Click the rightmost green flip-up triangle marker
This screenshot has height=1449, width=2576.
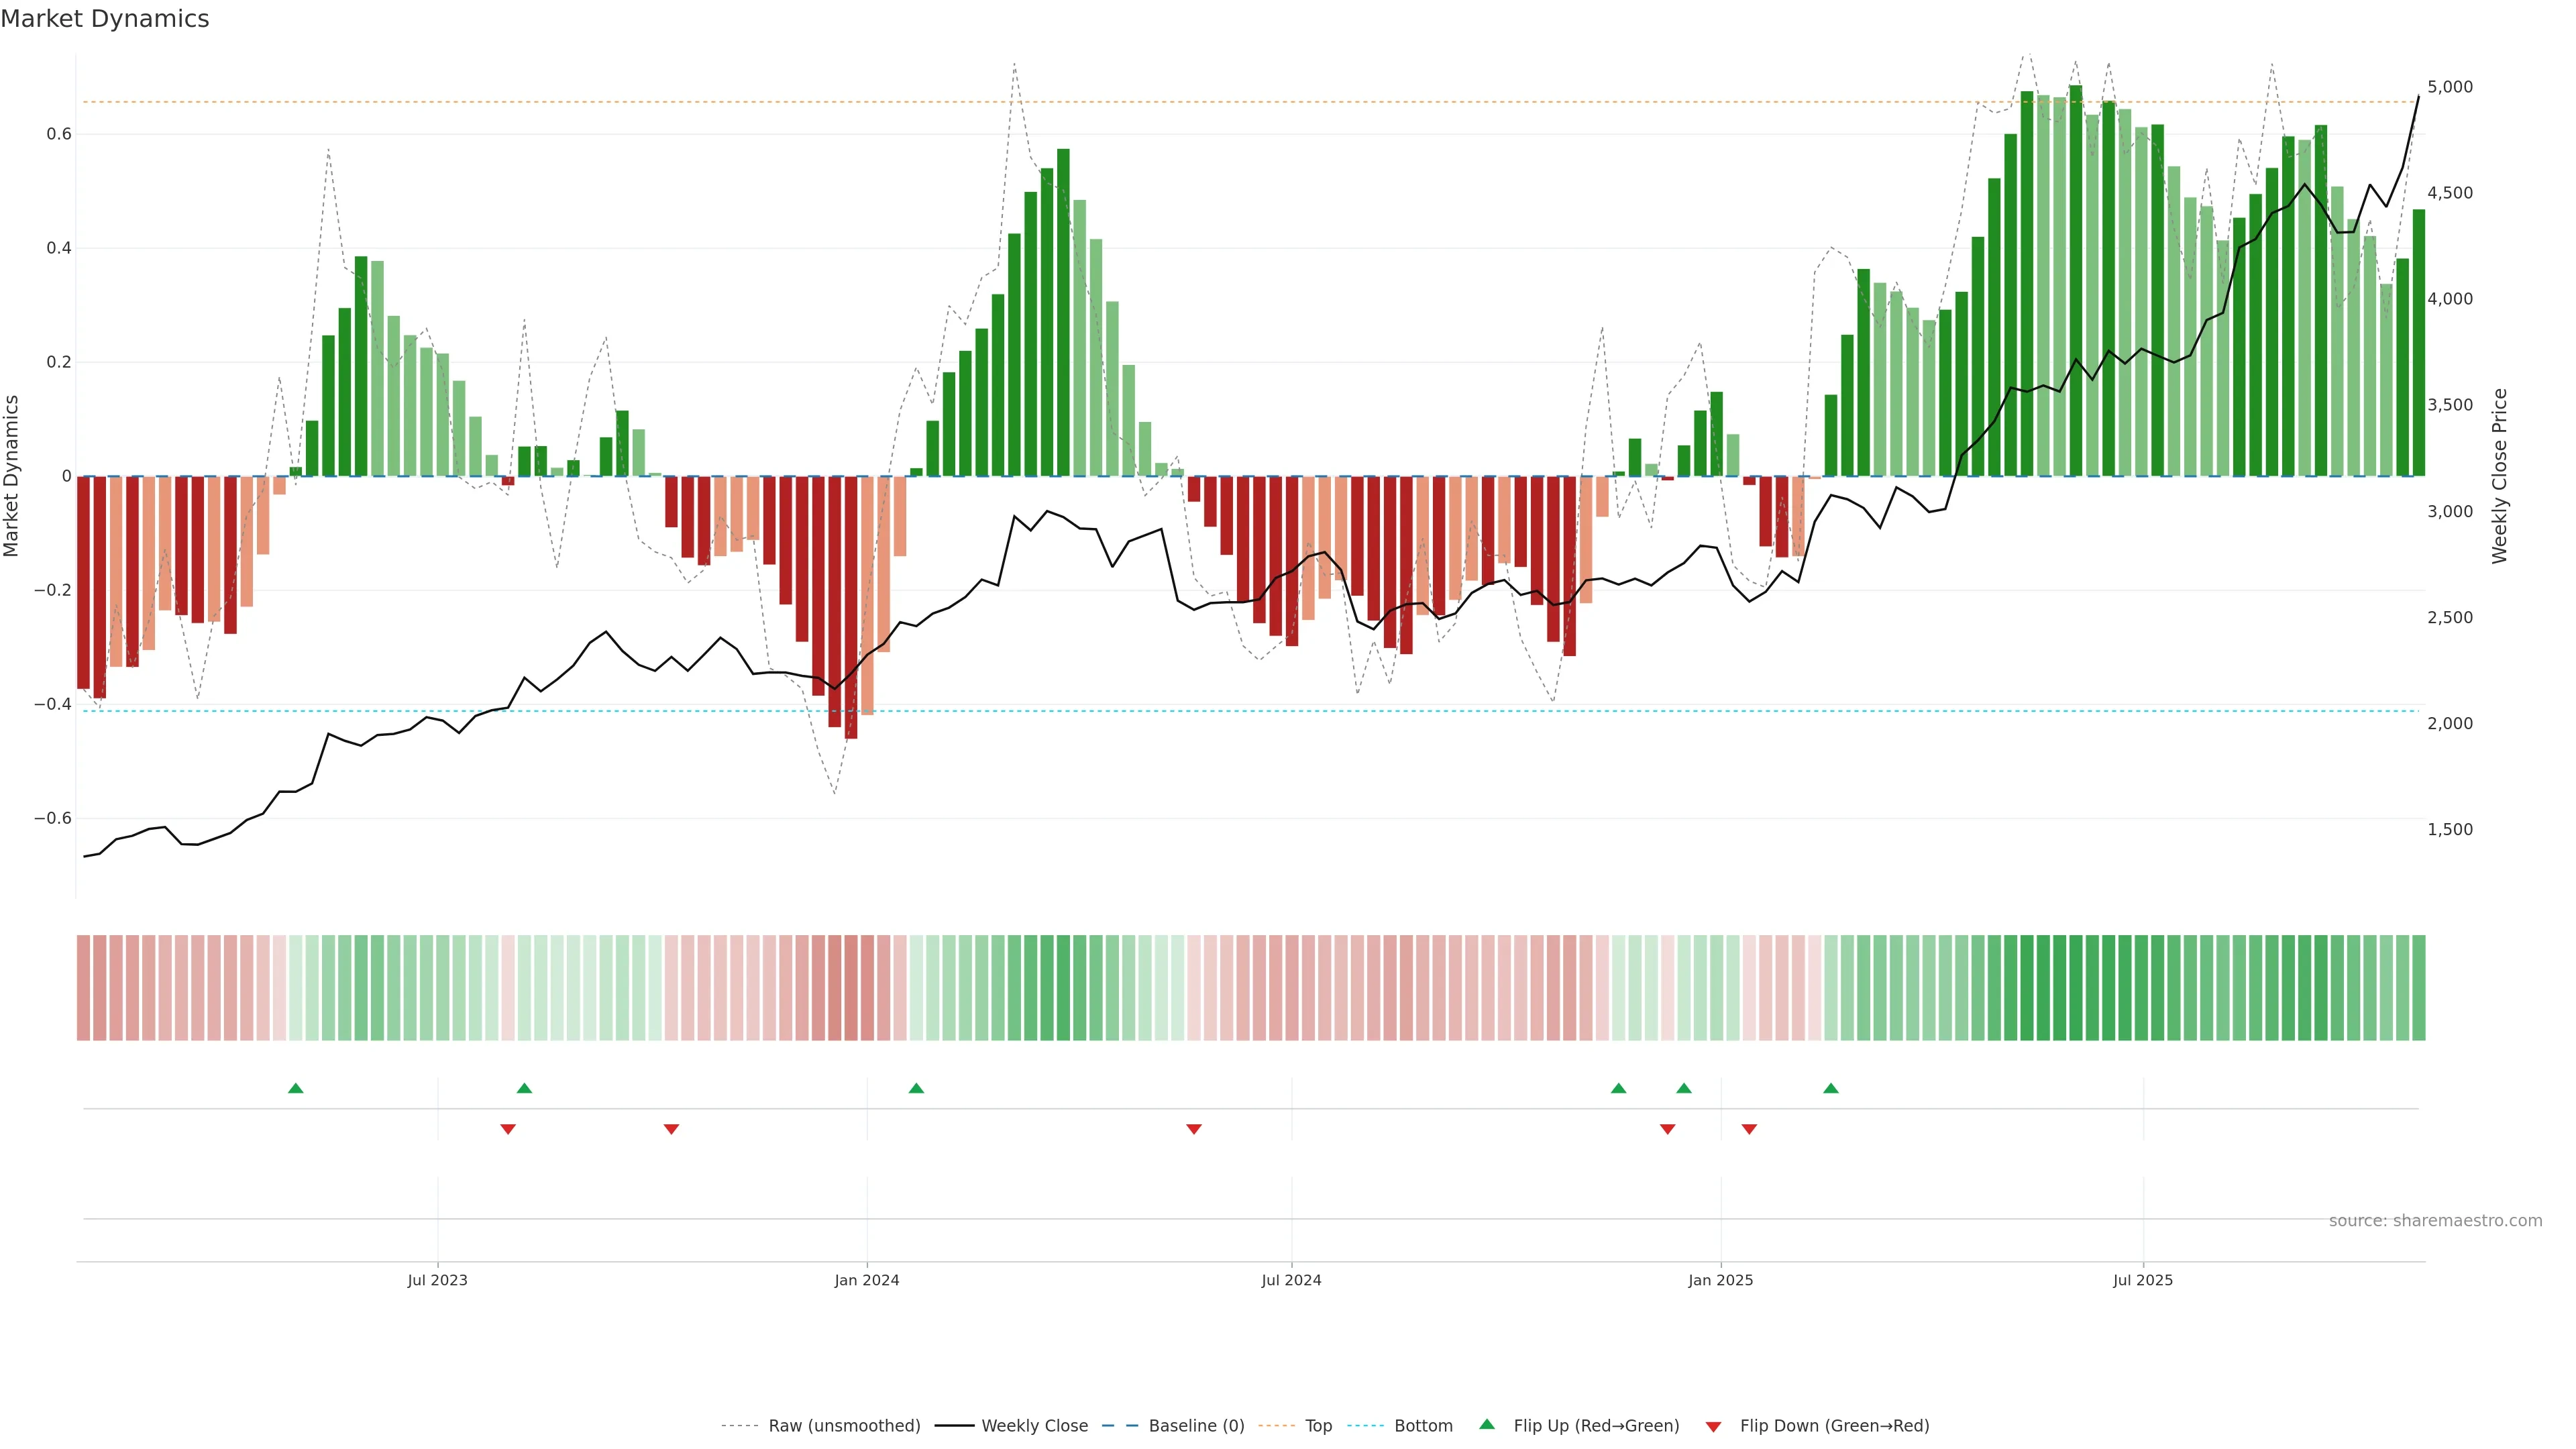(1831, 1088)
